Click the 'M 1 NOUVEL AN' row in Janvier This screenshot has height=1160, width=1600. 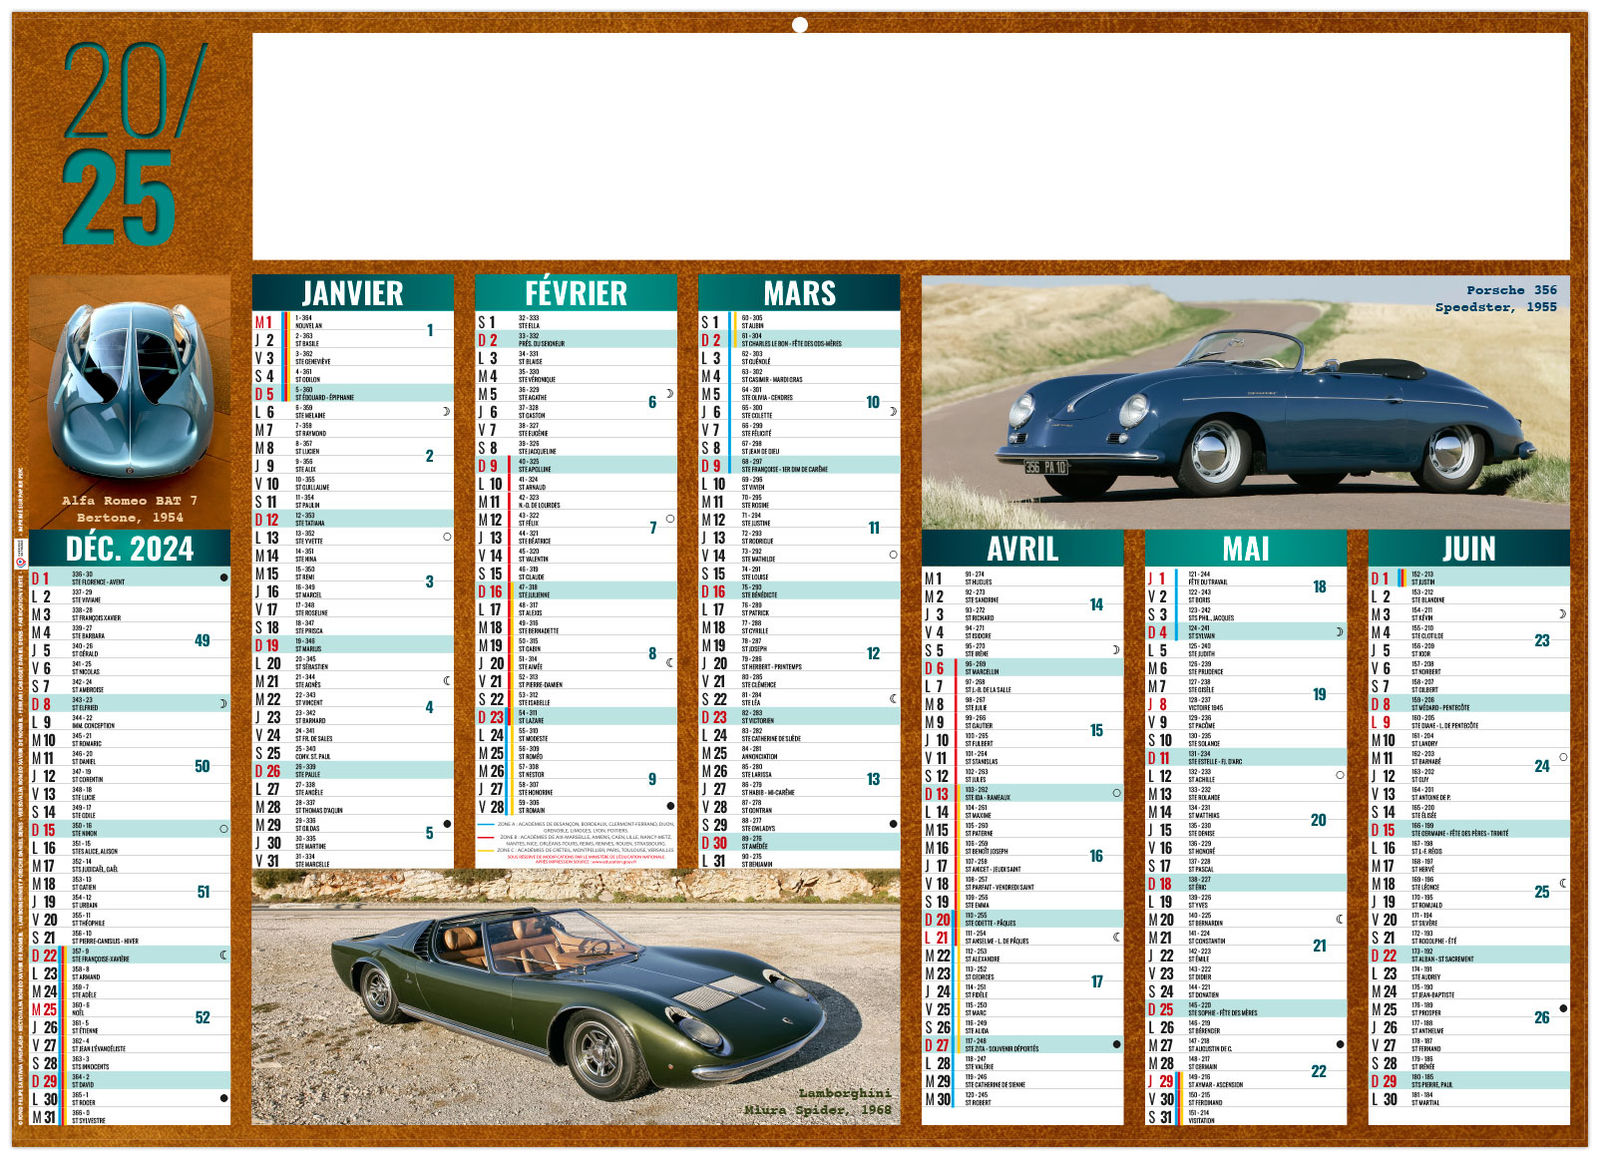[353, 322]
